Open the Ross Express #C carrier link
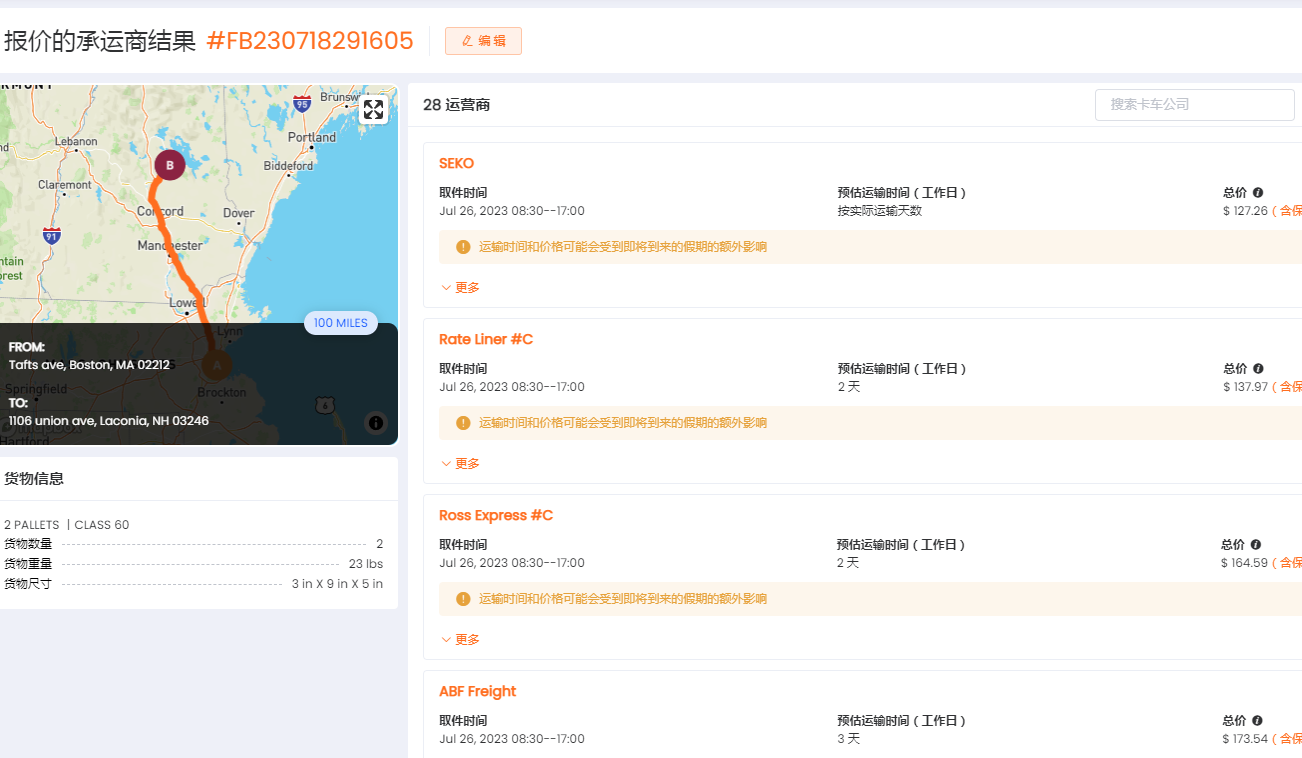1302x758 pixels. point(496,515)
